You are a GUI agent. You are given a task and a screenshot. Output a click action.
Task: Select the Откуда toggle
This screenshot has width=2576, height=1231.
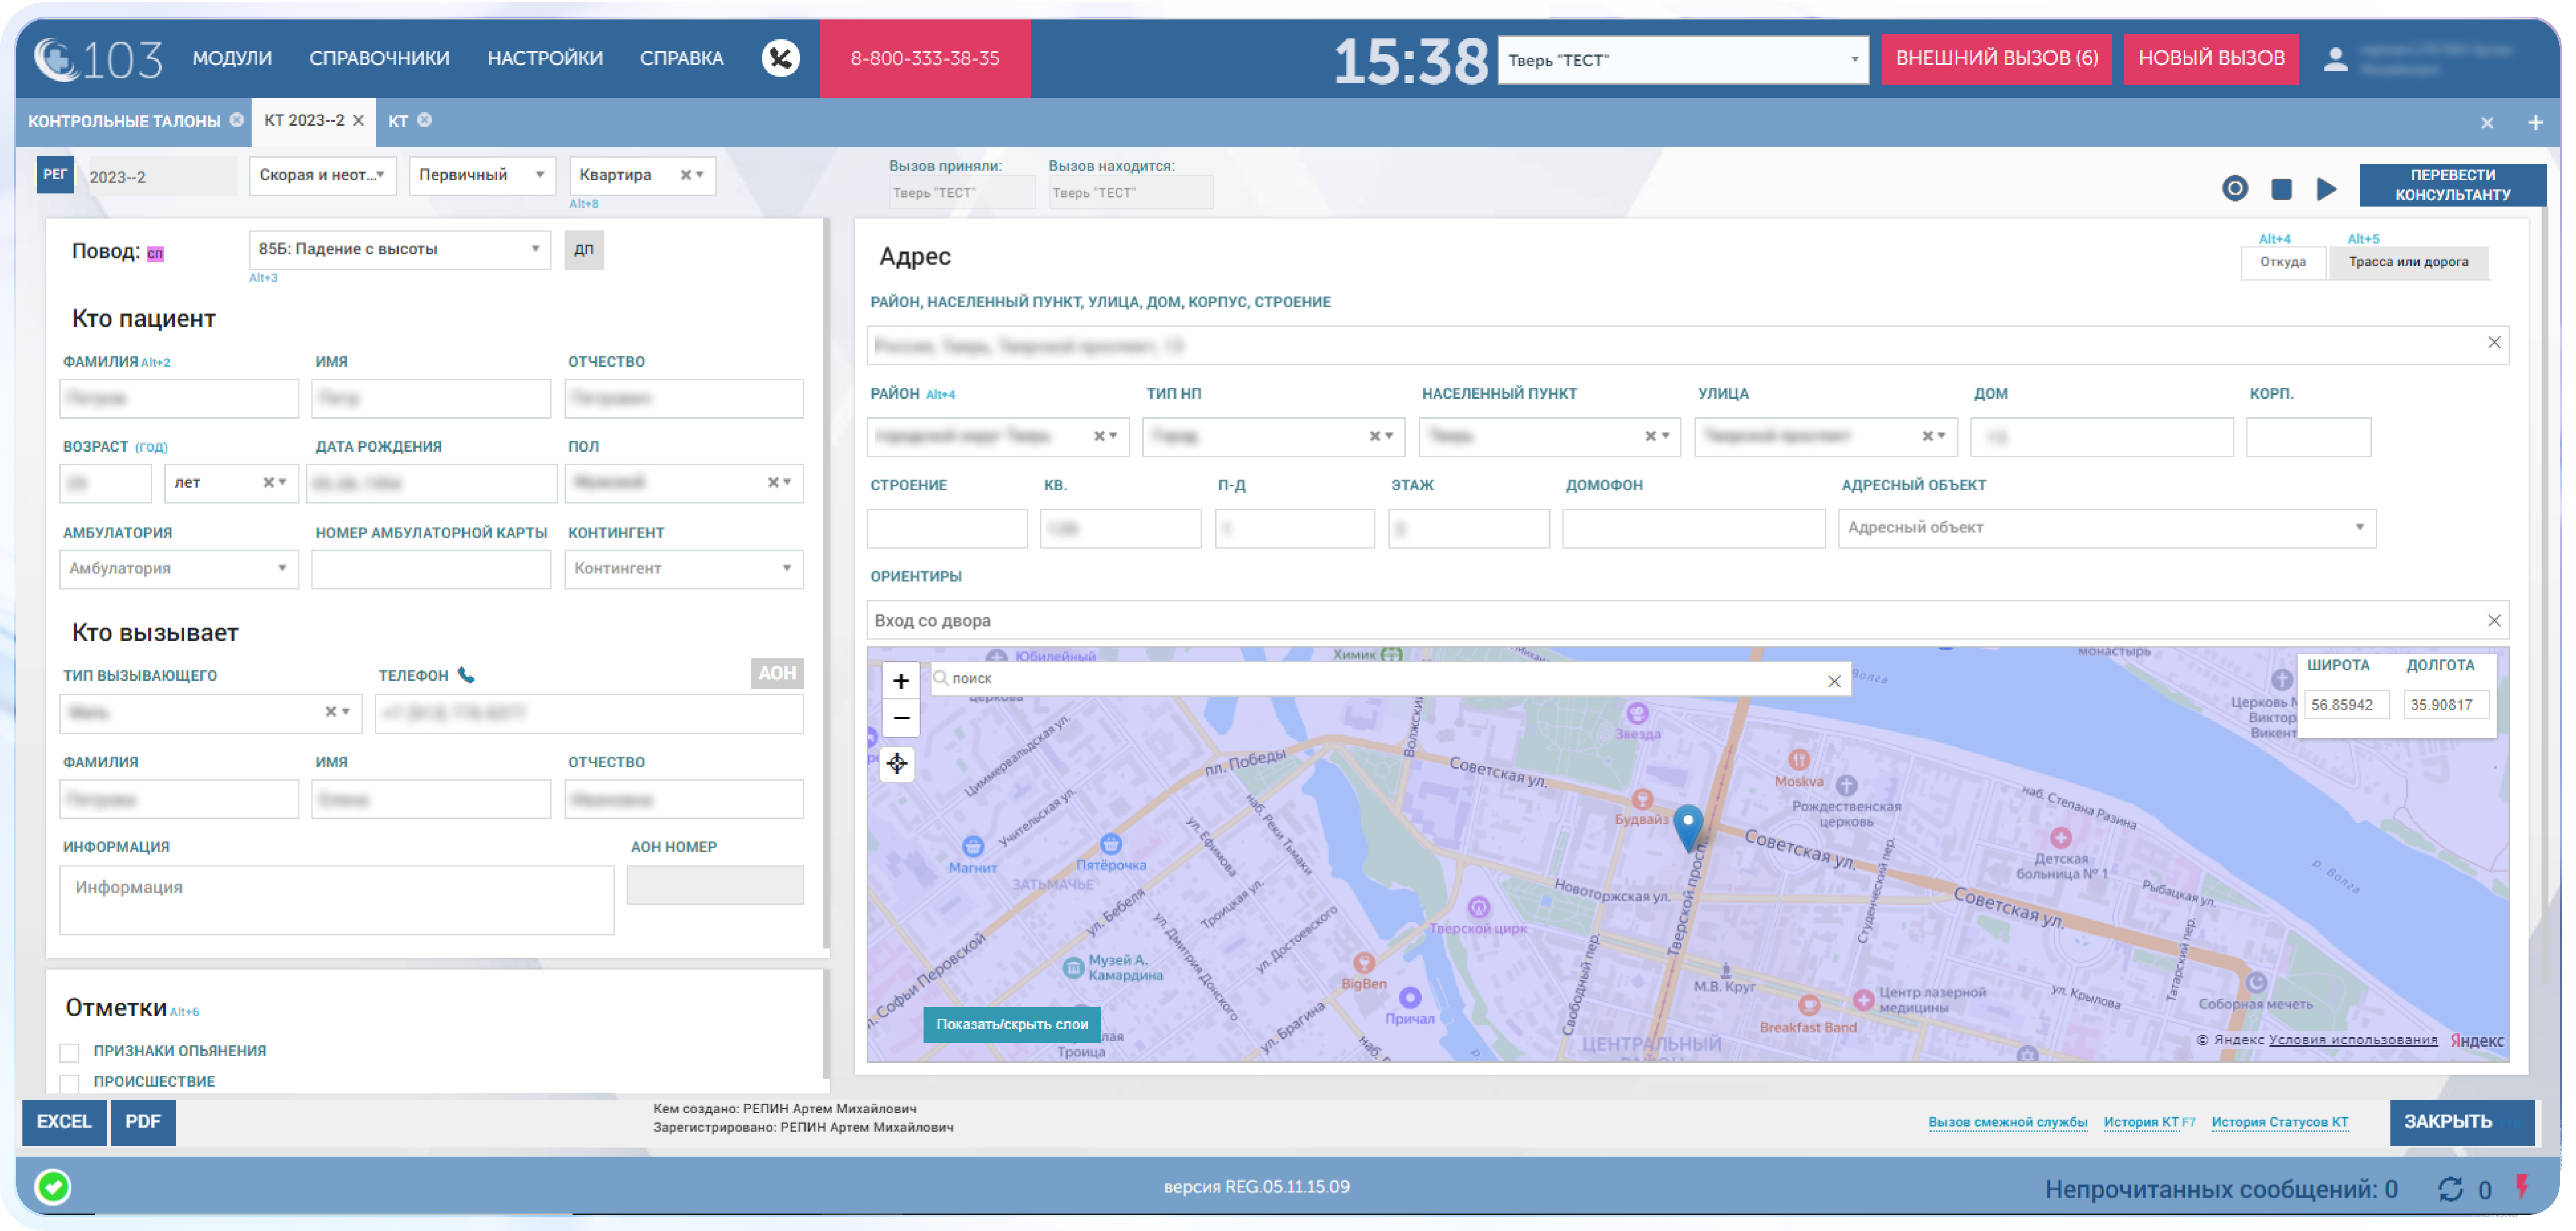coord(2282,262)
